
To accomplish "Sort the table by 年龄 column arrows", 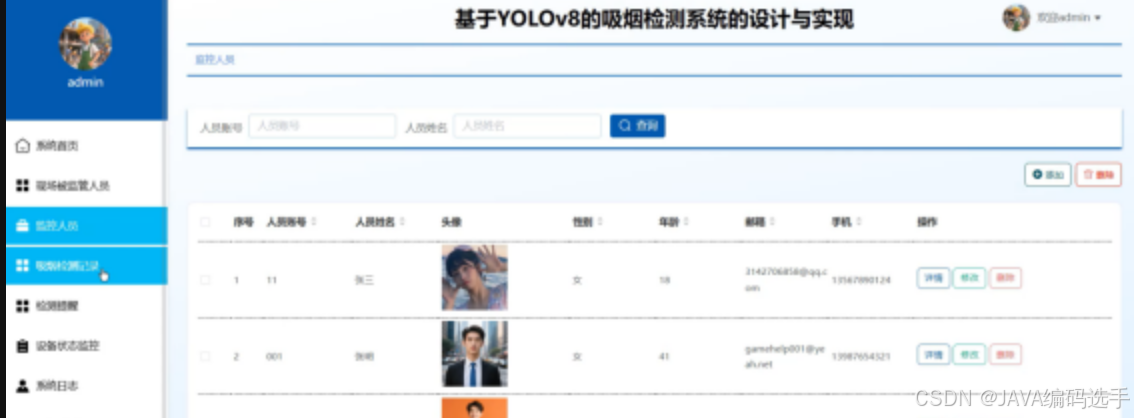I will click(x=686, y=222).
